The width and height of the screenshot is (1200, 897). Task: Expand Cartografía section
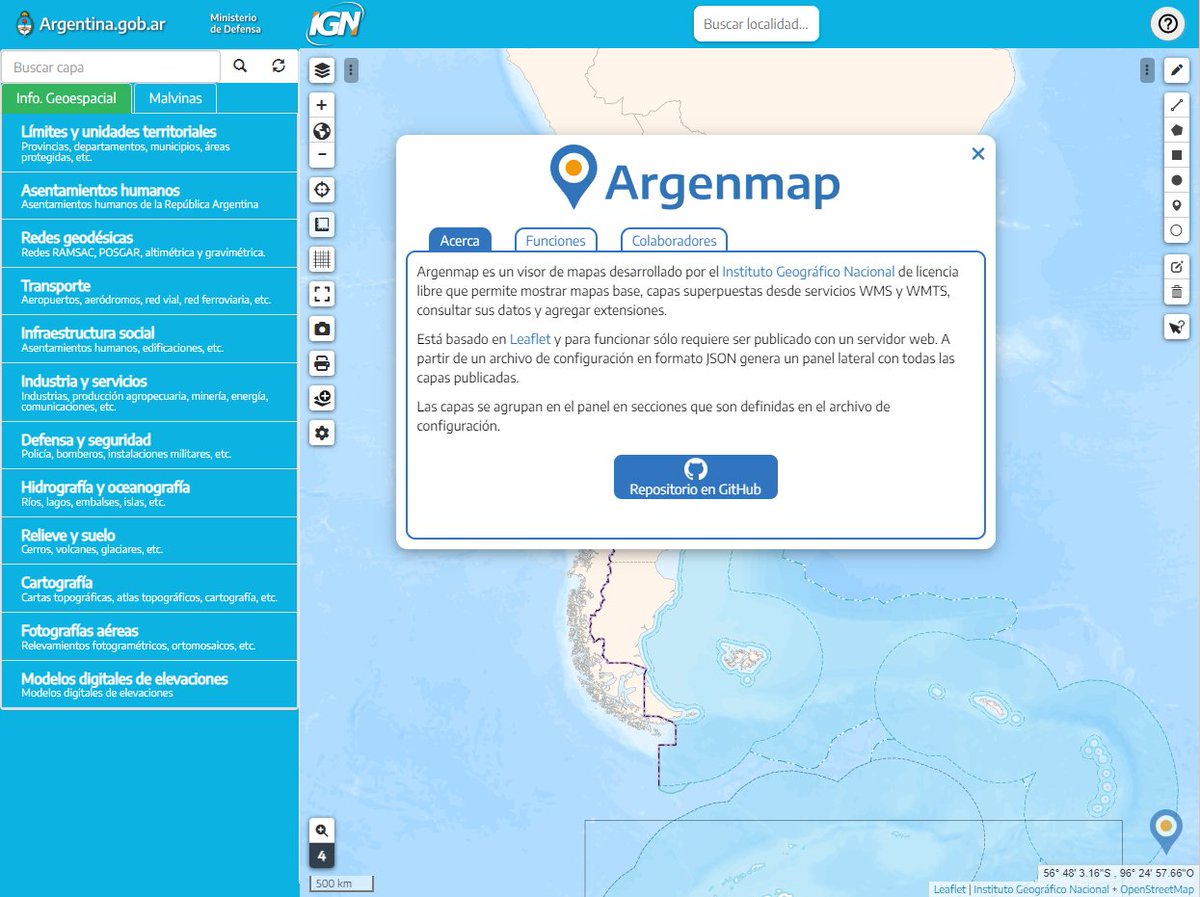point(149,589)
